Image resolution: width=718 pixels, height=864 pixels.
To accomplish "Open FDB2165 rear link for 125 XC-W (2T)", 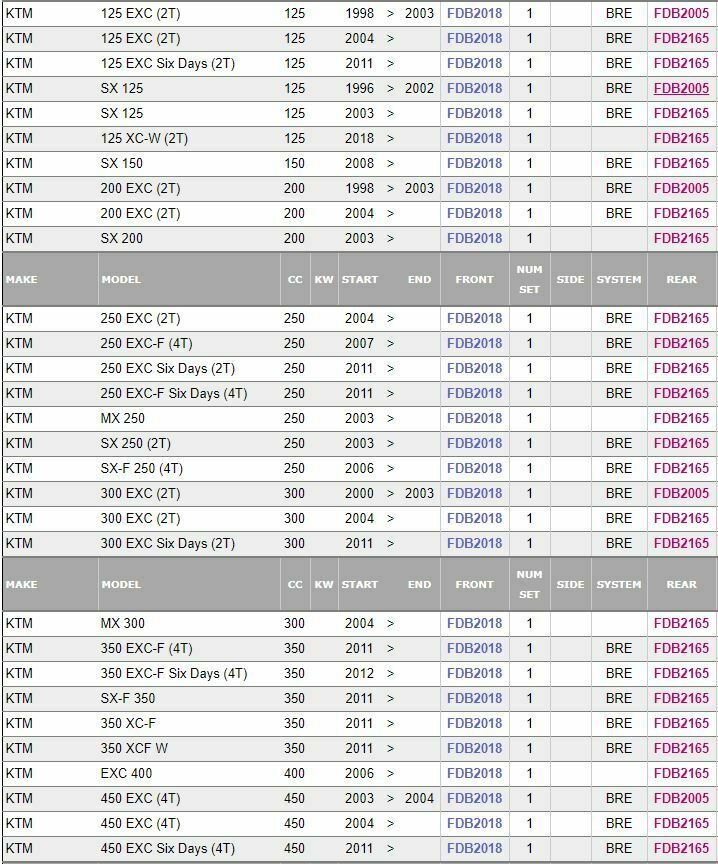I will click(x=681, y=138).
